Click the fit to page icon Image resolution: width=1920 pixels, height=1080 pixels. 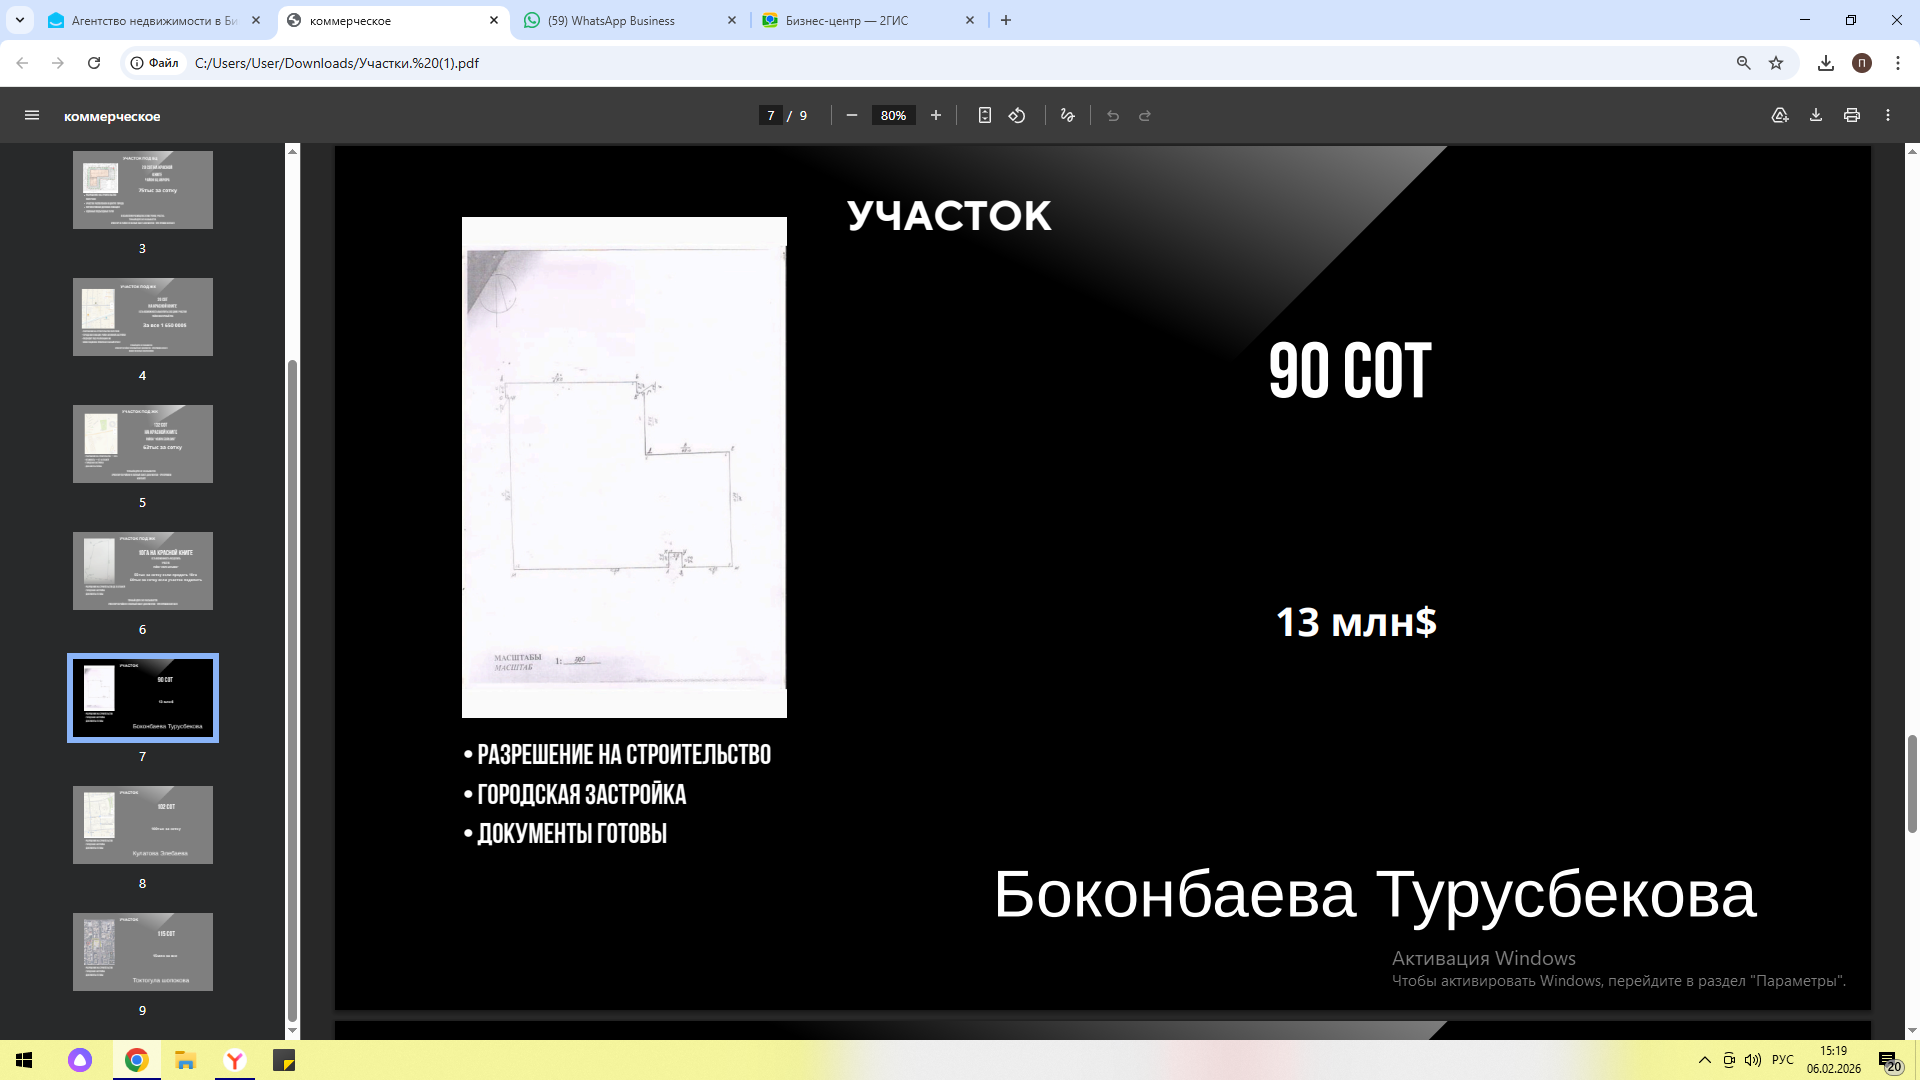click(x=985, y=116)
